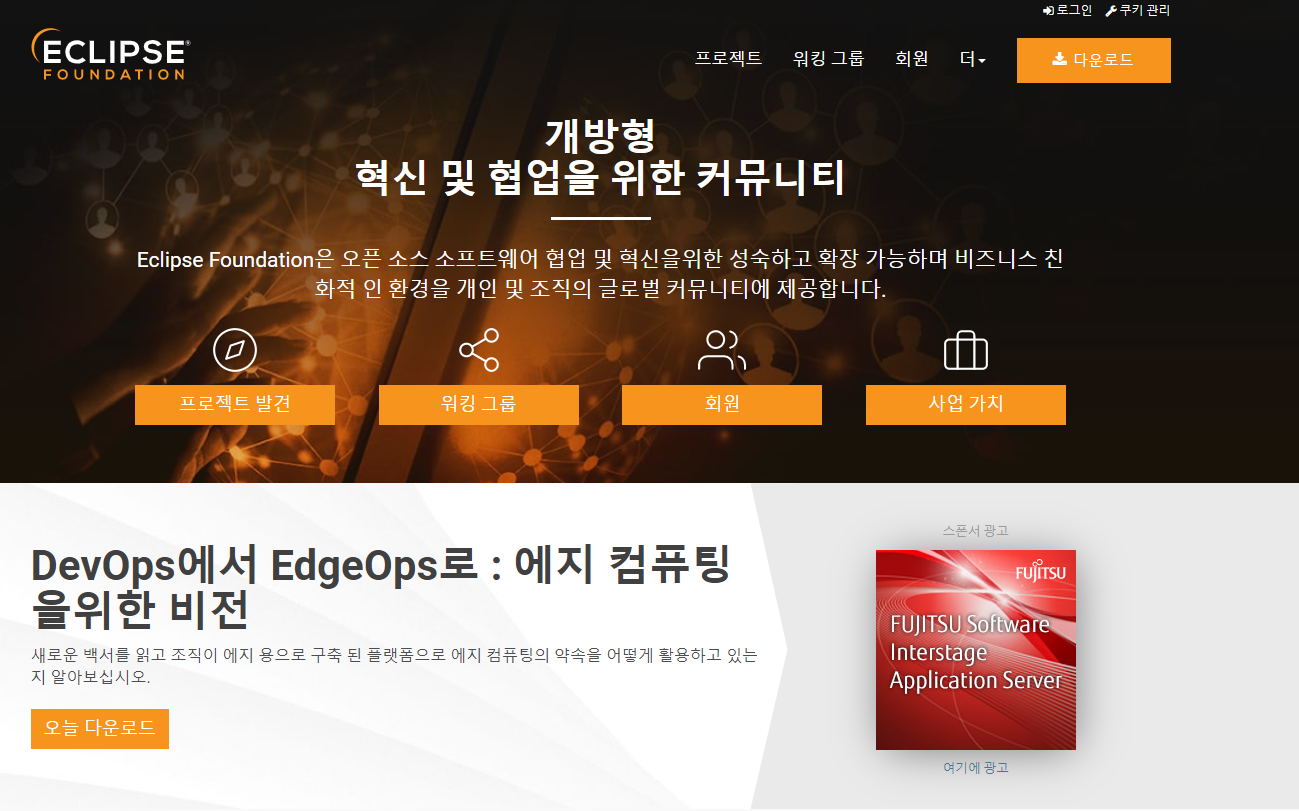
Task: Click the orange 다운로드 button
Action: click(1094, 60)
